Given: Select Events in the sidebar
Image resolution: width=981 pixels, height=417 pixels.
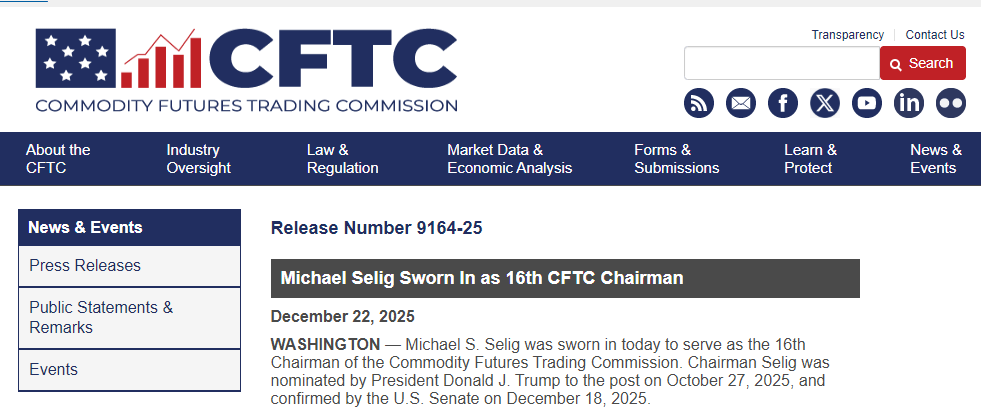Looking at the screenshot, I should click(x=53, y=369).
